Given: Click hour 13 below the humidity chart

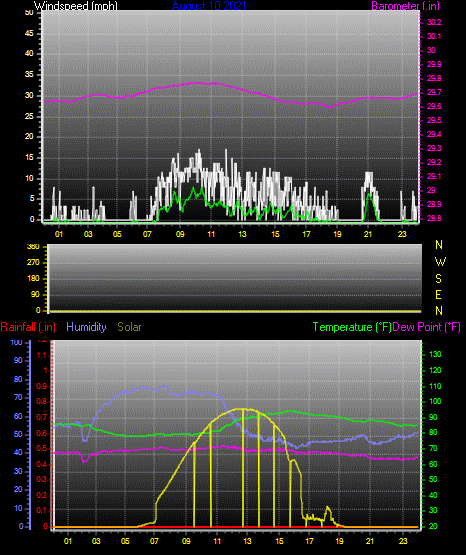Looking at the screenshot, I should [247, 541].
